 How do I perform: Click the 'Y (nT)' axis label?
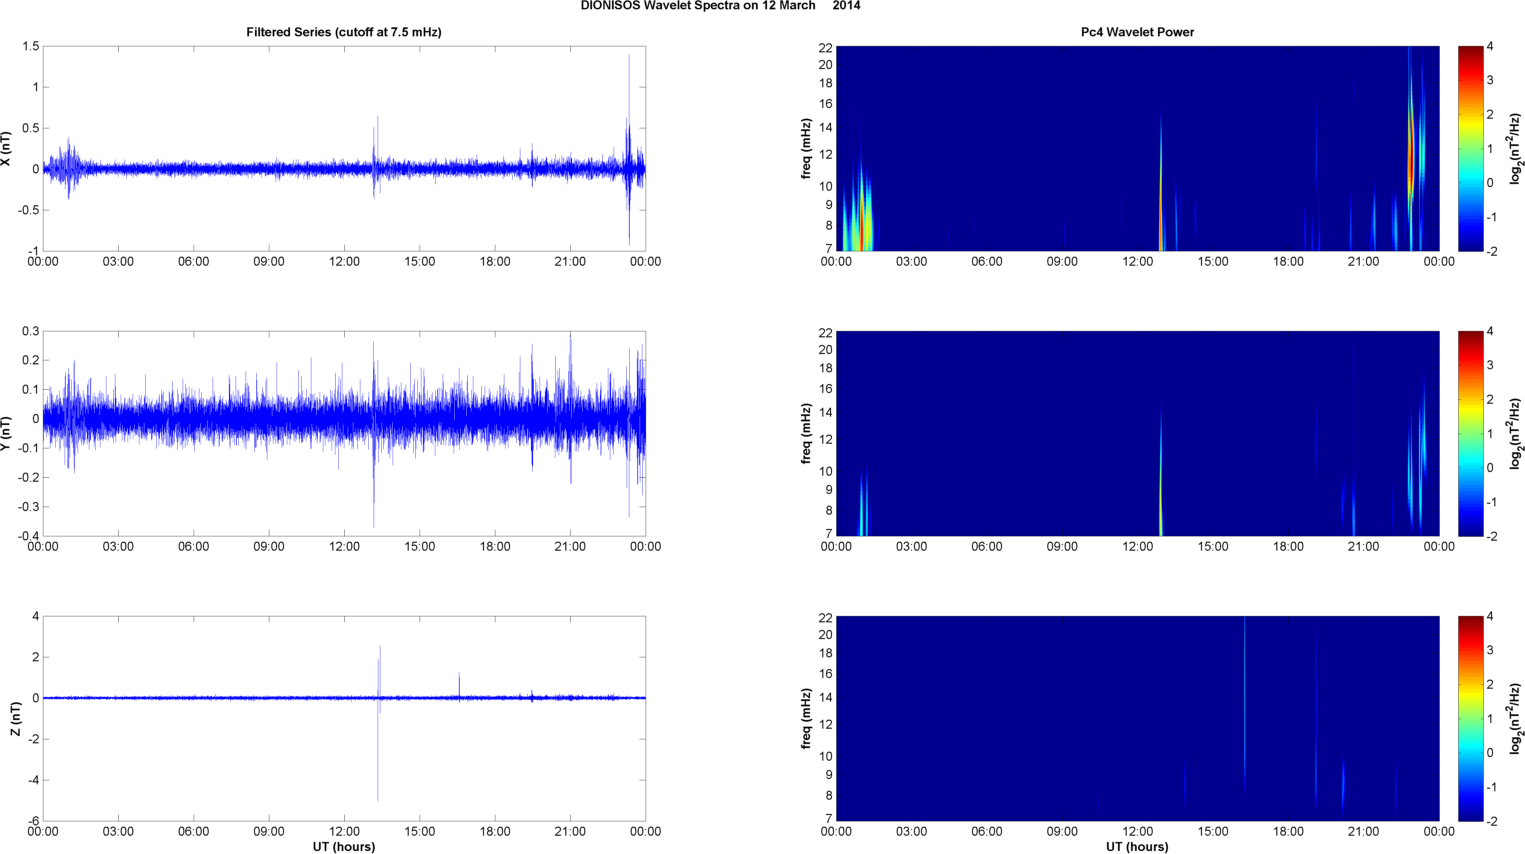point(7,433)
